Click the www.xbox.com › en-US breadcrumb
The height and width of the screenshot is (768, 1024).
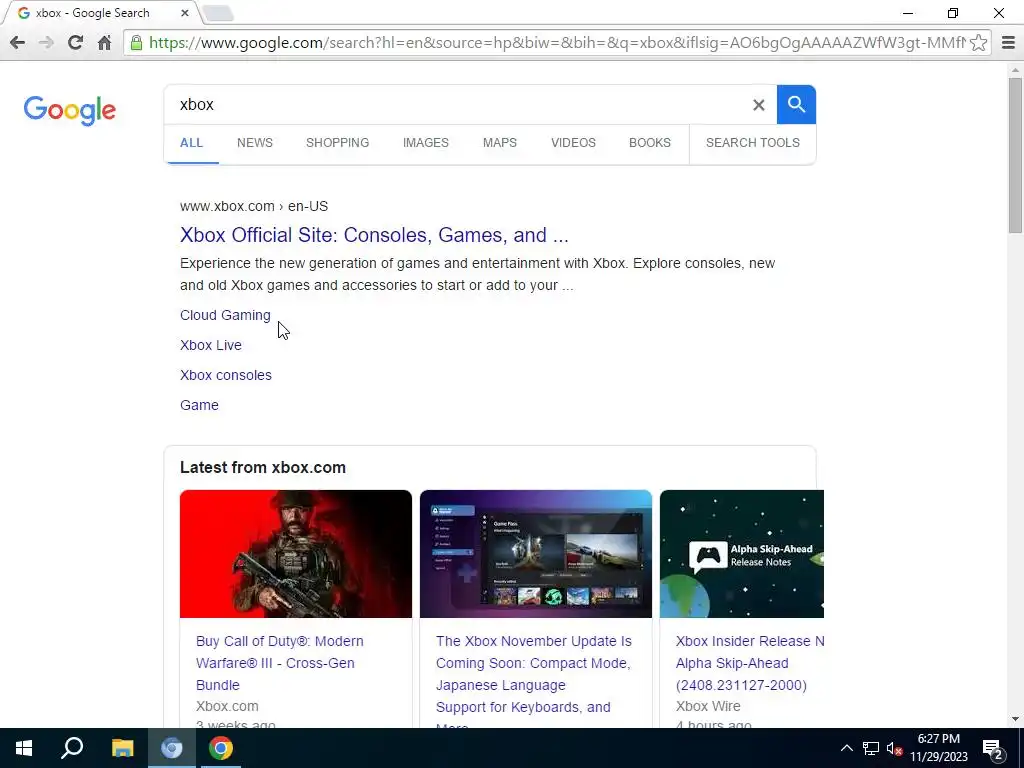(254, 206)
